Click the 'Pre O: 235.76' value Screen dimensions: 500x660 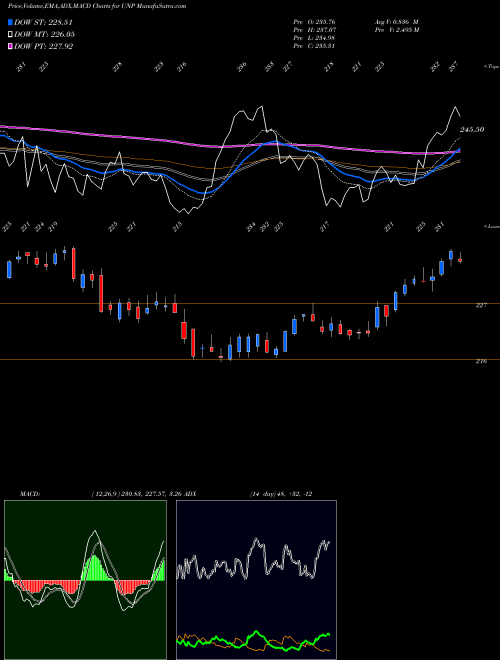(x=314, y=22)
